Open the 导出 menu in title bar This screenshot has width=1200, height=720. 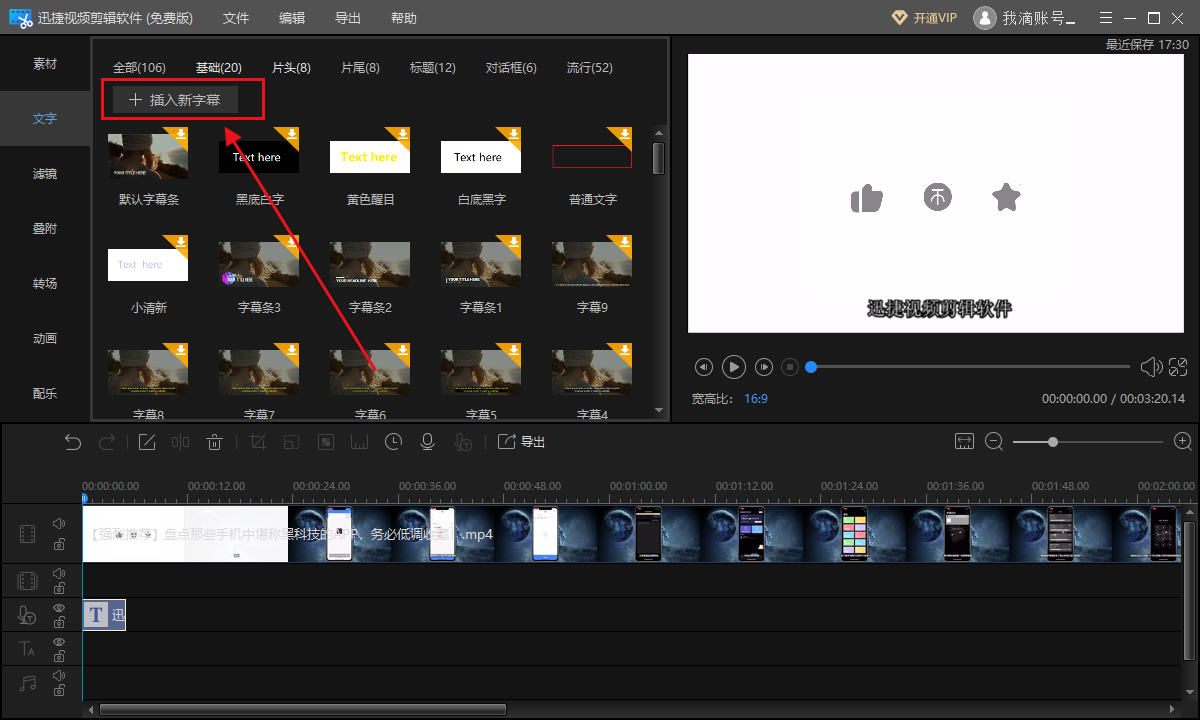pyautogui.click(x=348, y=18)
